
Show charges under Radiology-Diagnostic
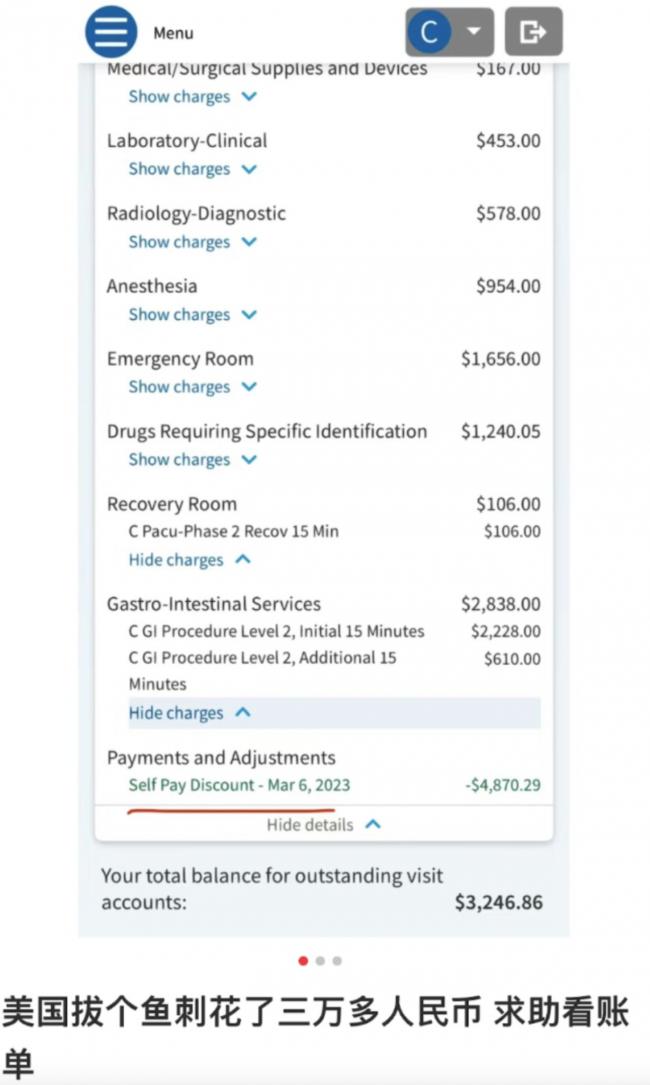pyautogui.click(x=192, y=241)
